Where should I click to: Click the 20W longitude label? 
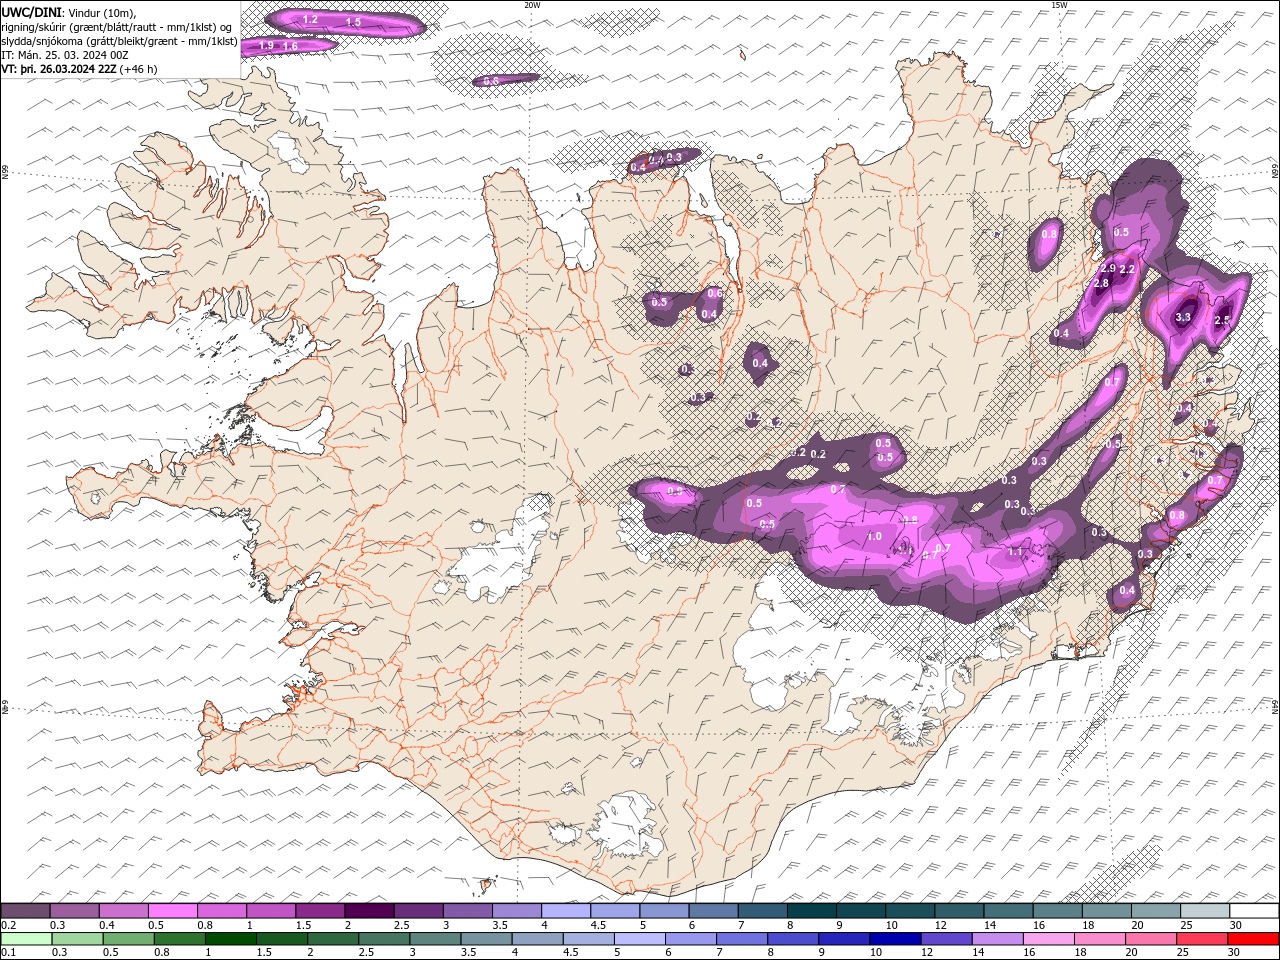pos(533,5)
